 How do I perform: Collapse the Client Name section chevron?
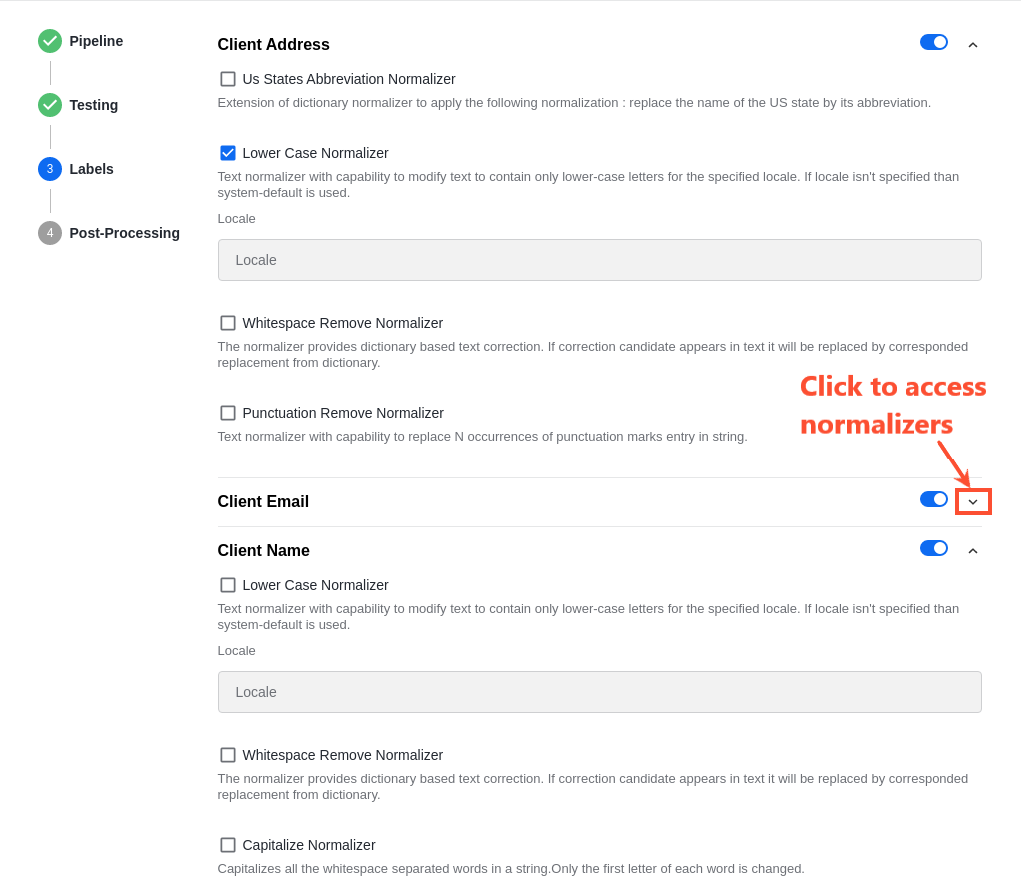click(973, 551)
